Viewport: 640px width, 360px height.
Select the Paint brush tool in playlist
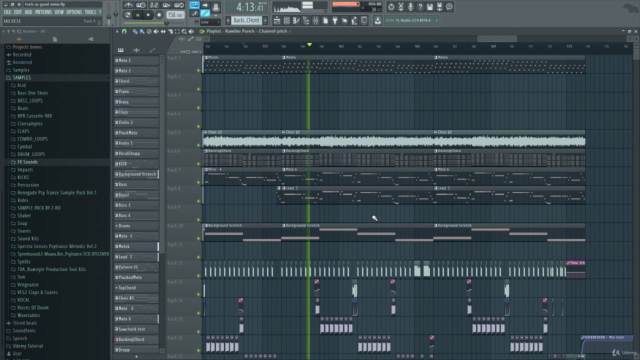tap(142, 31)
